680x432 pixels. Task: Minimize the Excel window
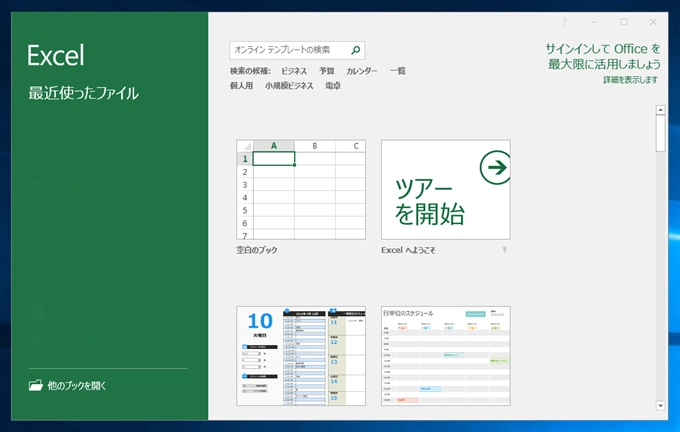coord(594,22)
